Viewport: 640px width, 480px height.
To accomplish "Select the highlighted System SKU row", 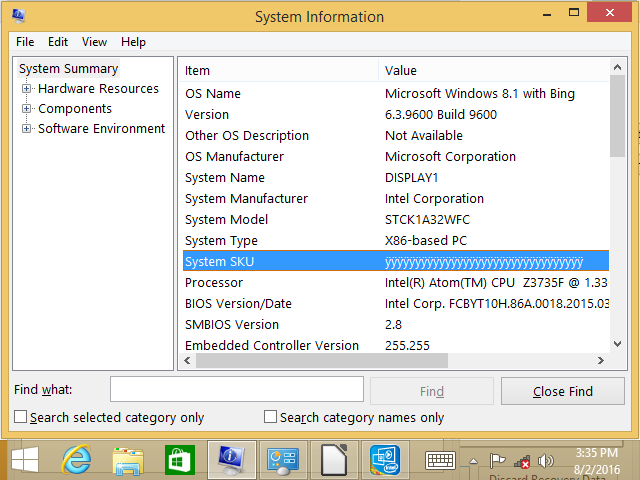I will [396, 262].
